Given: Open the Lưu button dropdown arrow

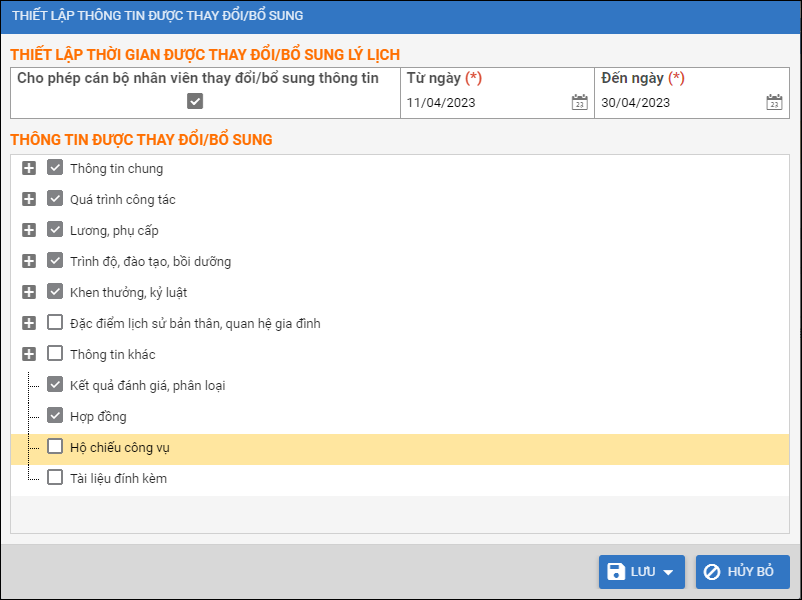Looking at the screenshot, I should (669, 572).
